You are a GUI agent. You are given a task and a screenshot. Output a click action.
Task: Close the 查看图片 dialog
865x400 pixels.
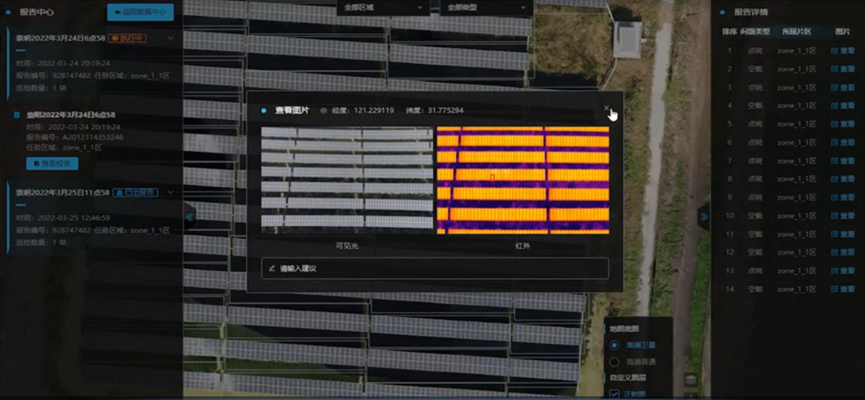pyautogui.click(x=606, y=109)
